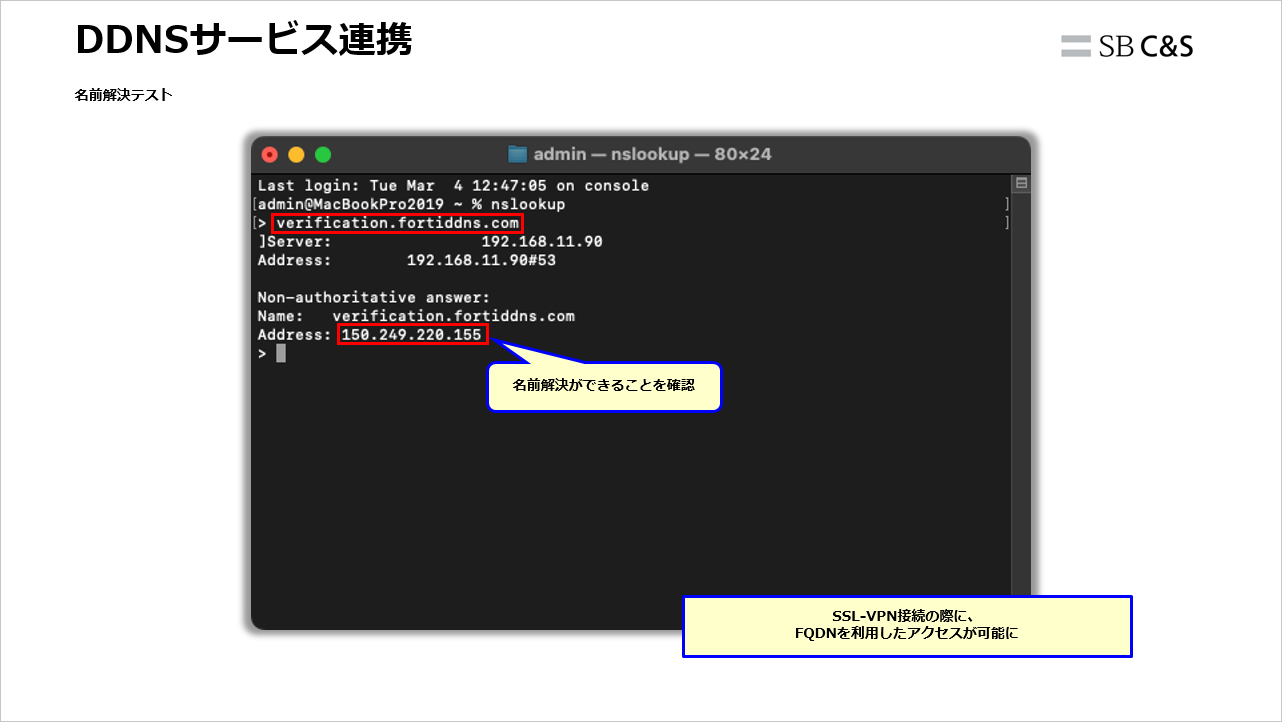This screenshot has height=722, width=1282.
Task: Click the Terminal vertical scrollbar track
Action: point(1021,400)
